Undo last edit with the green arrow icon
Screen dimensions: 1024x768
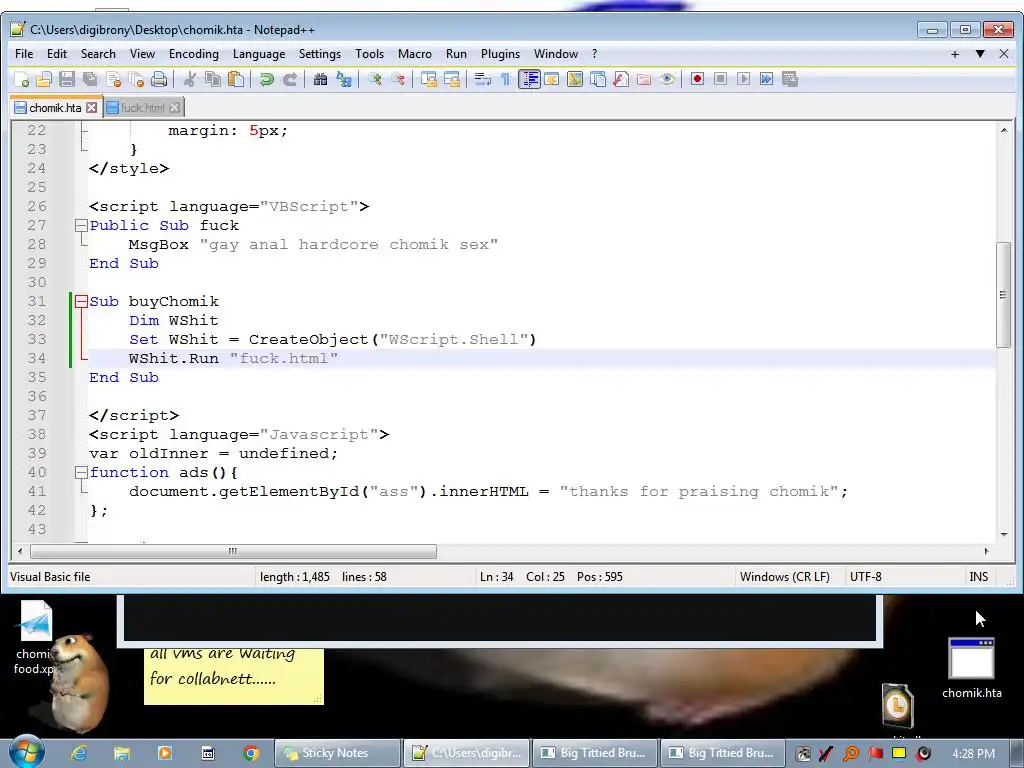pos(266,80)
